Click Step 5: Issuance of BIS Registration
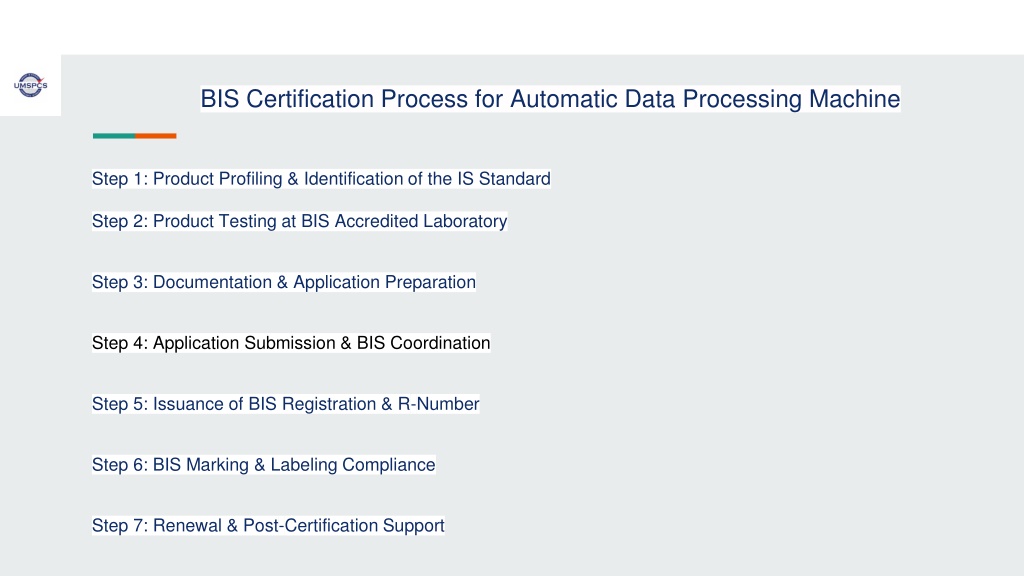This screenshot has width=1024, height=576. [x=285, y=404]
